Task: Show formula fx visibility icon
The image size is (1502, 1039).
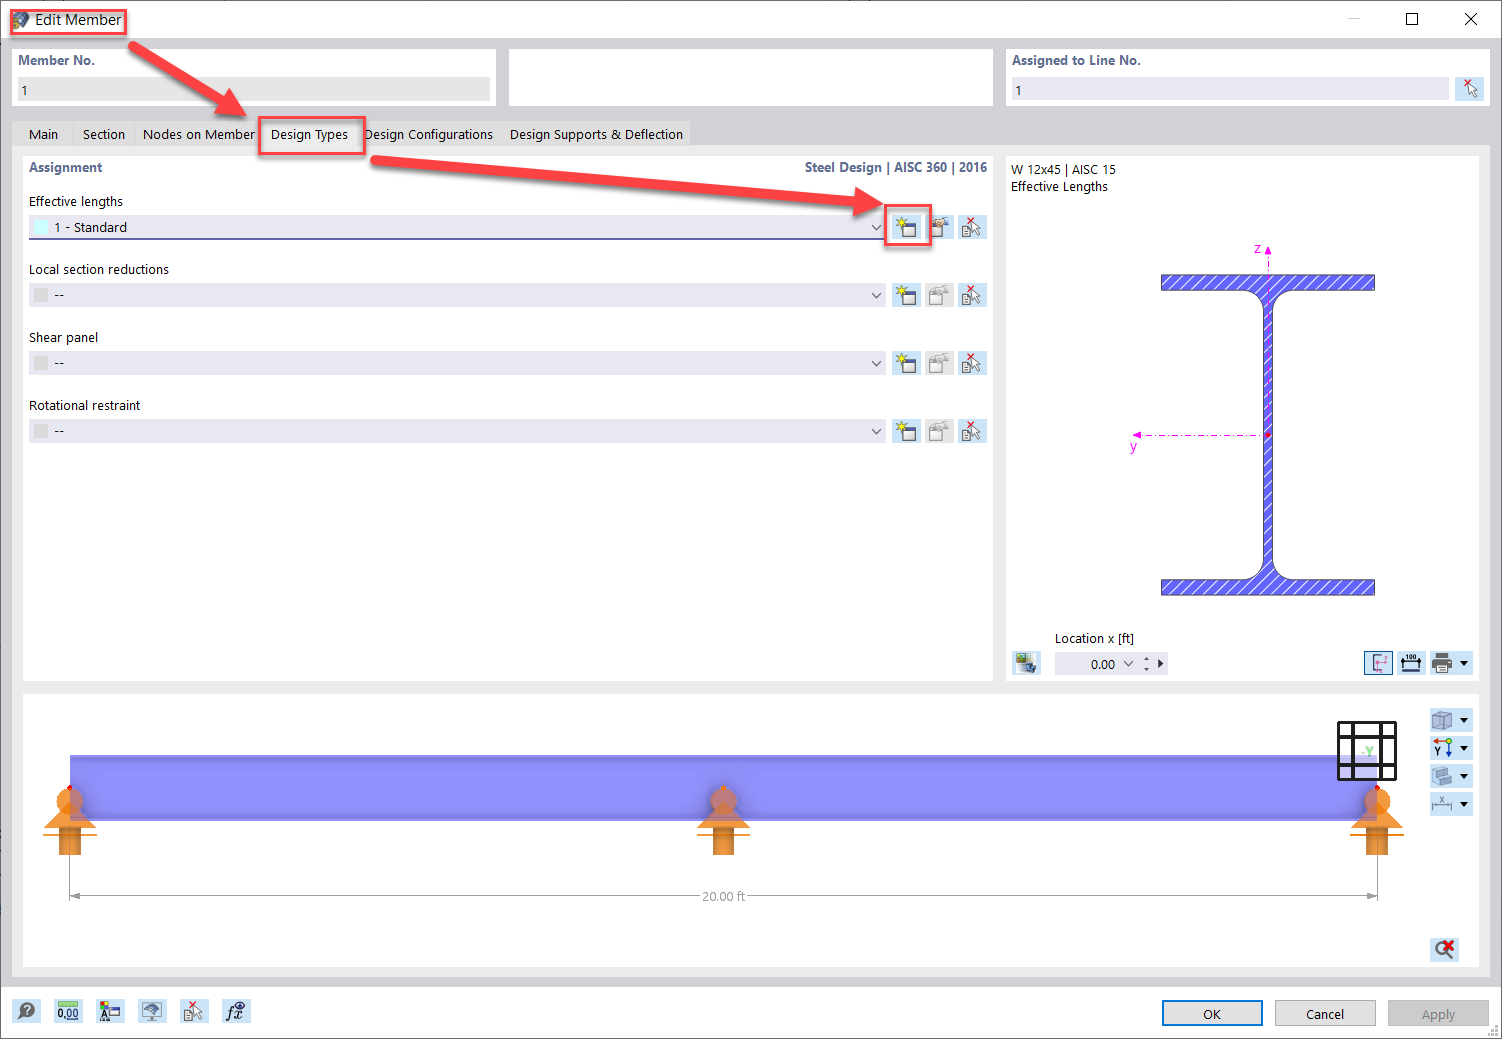Action: 236,1011
